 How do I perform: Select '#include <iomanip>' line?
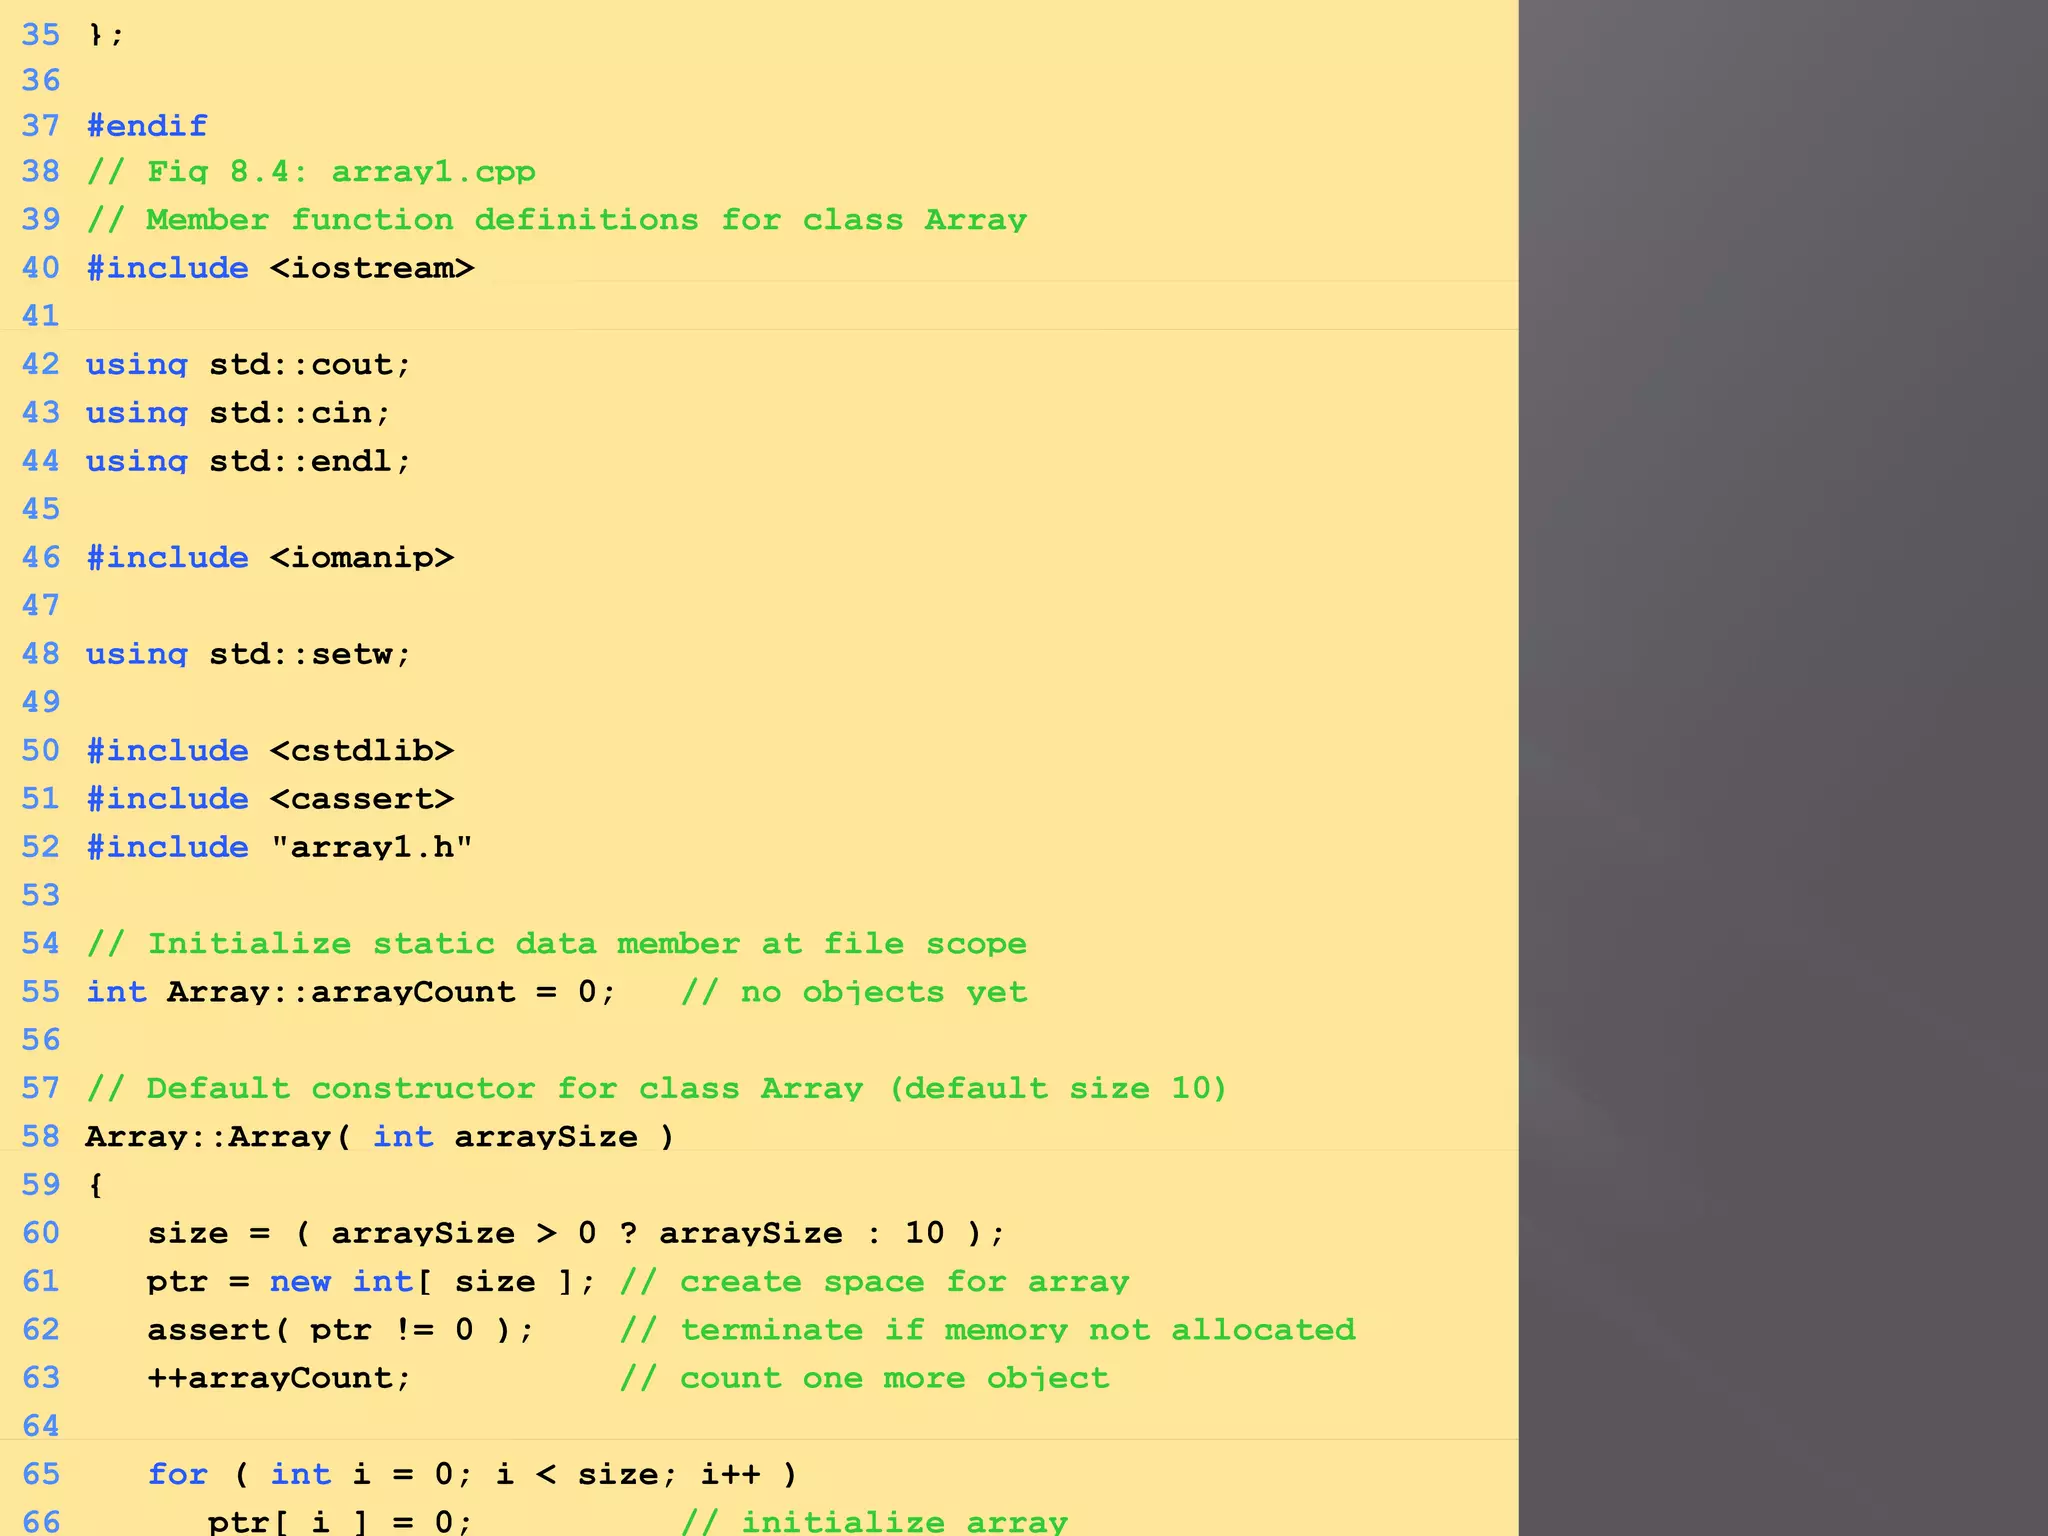pos(270,557)
